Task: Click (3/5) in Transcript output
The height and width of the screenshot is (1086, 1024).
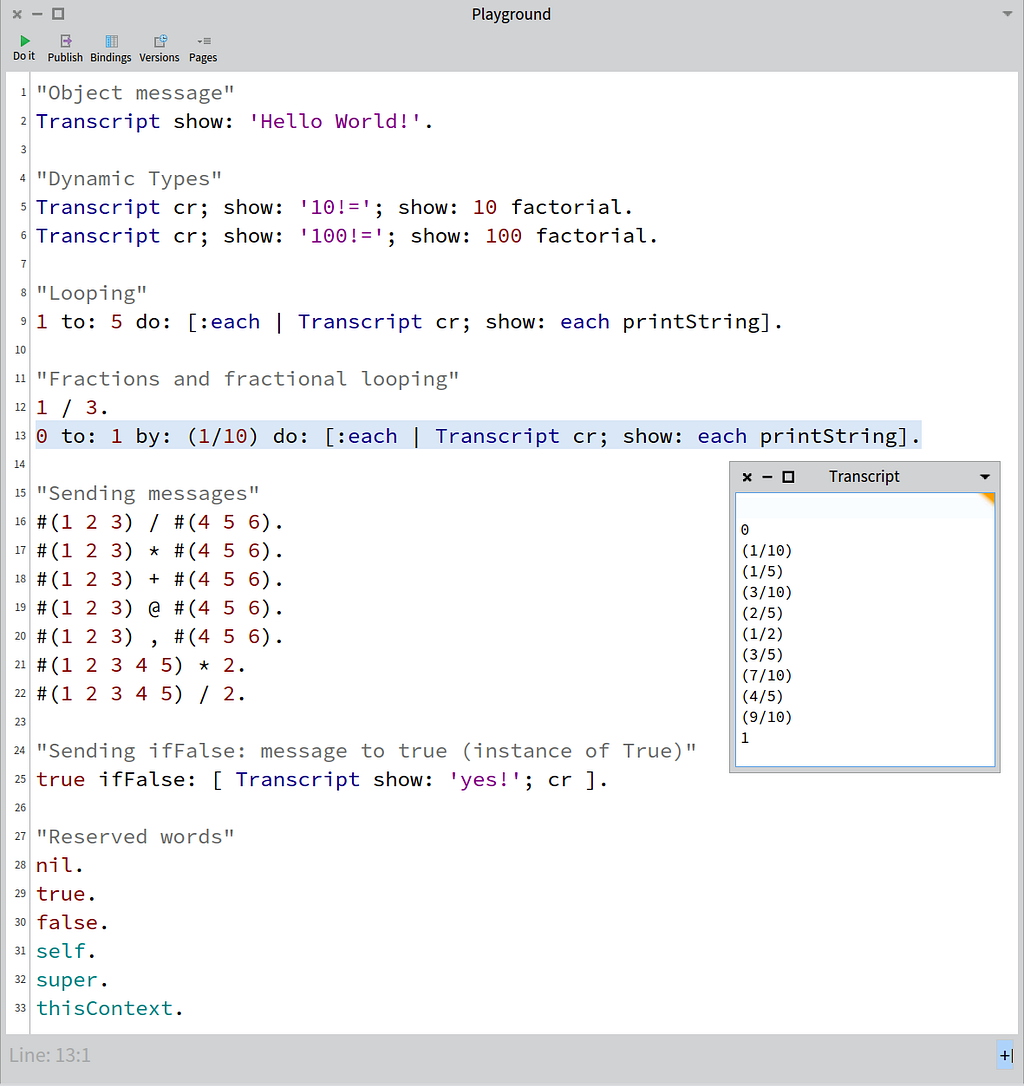Action: click(762, 655)
